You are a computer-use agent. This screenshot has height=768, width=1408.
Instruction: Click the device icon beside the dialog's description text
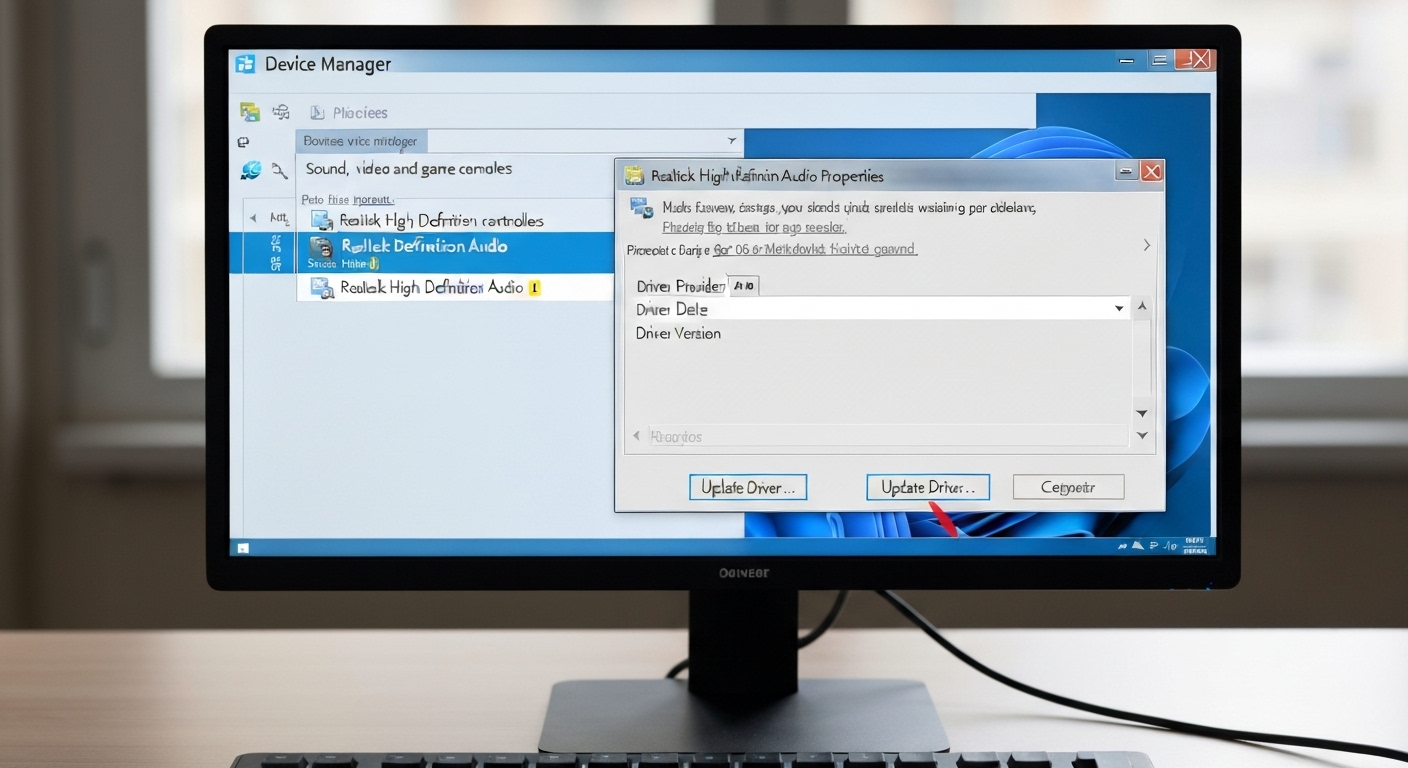tap(640, 208)
